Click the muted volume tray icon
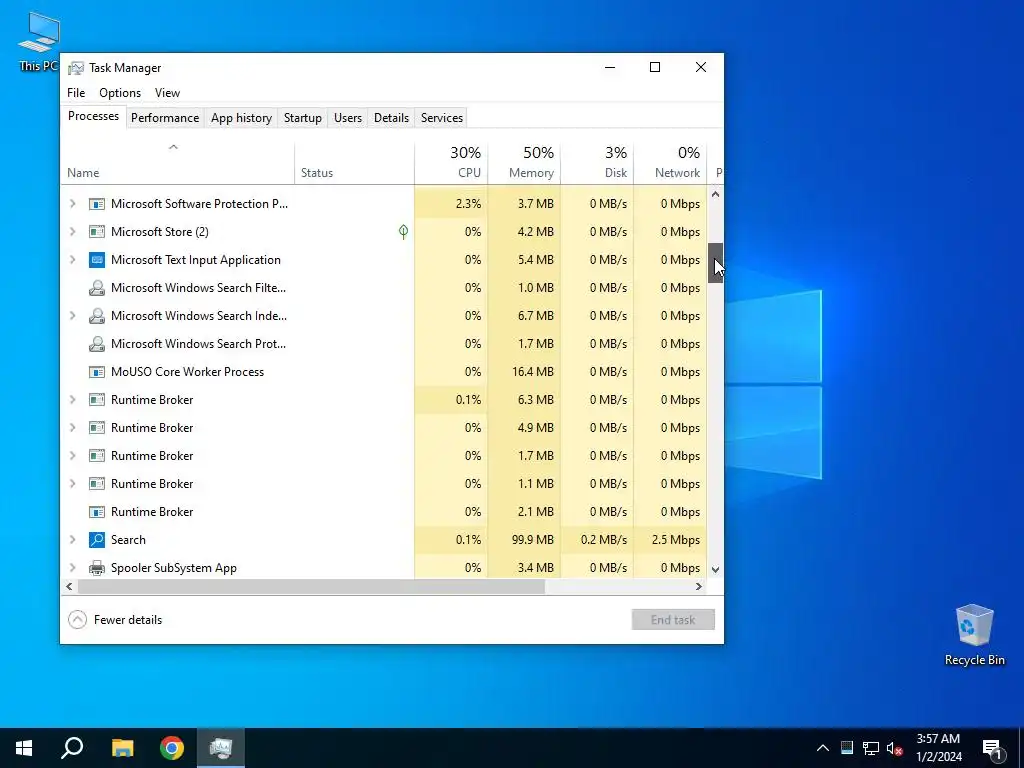The height and width of the screenshot is (768, 1024). 894,748
